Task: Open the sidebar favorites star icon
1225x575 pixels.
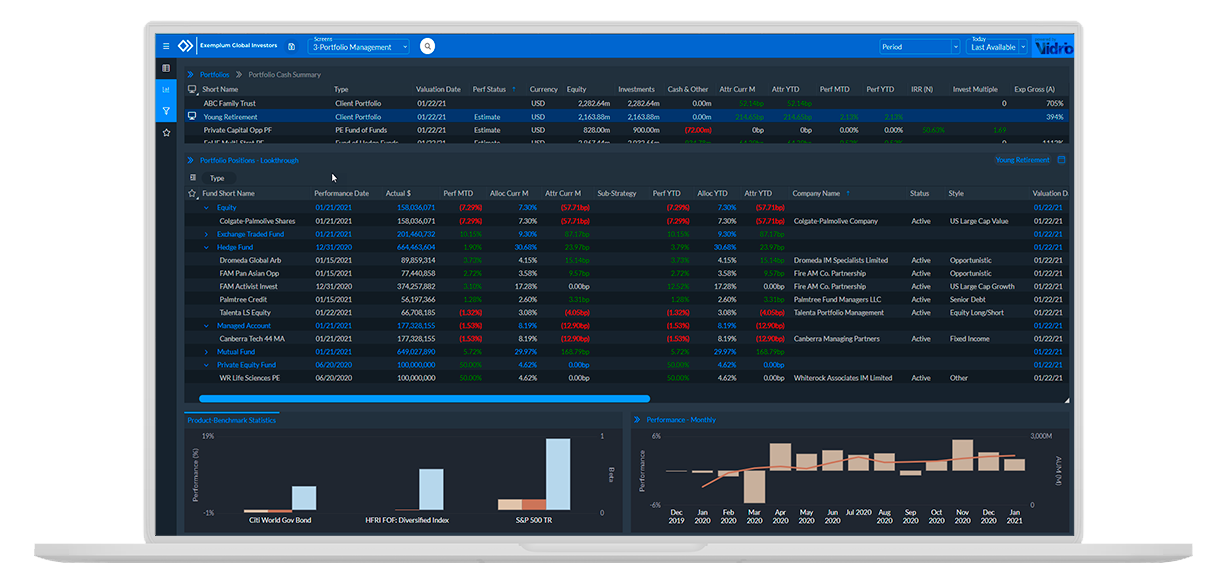Action: [x=166, y=132]
